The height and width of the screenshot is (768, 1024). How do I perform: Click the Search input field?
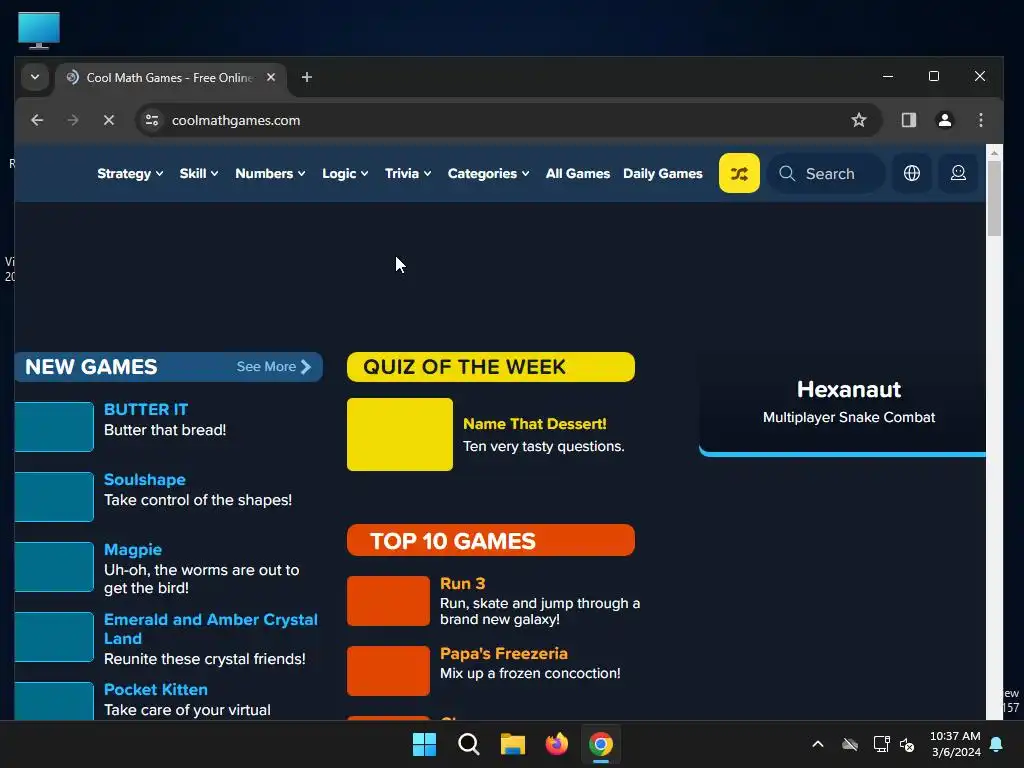tap(826, 174)
